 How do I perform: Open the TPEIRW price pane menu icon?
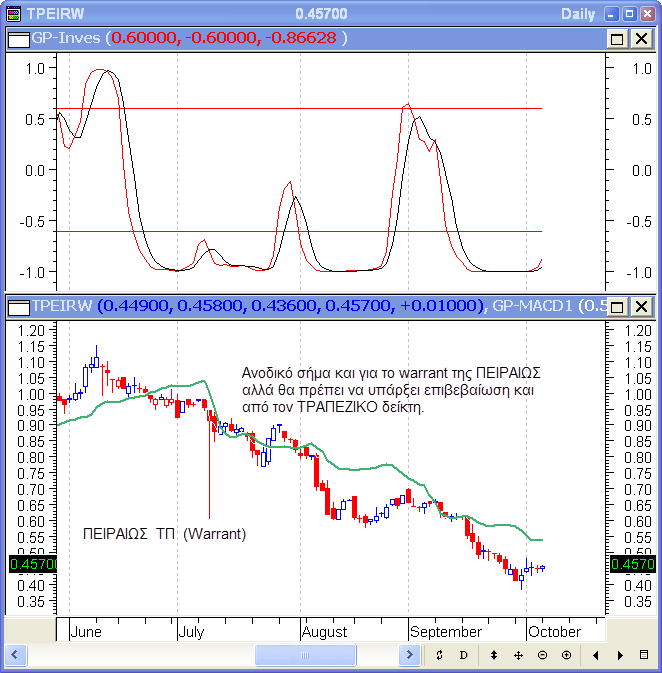(17, 306)
